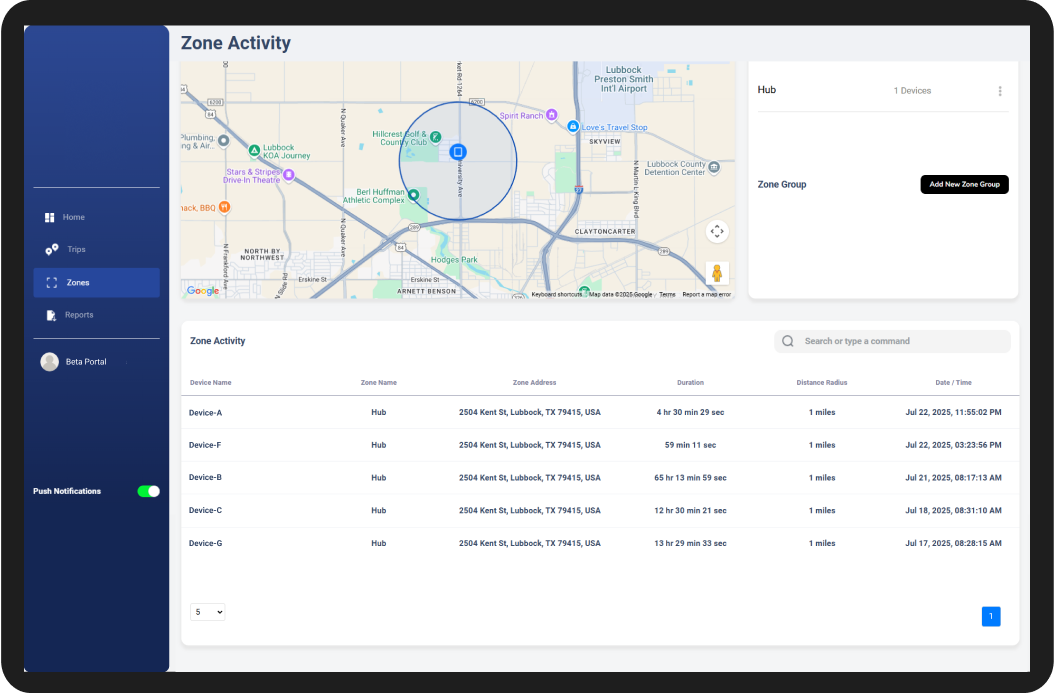Click Device-A row zone address
Viewport: 1054px width, 693px height.
coord(530,412)
